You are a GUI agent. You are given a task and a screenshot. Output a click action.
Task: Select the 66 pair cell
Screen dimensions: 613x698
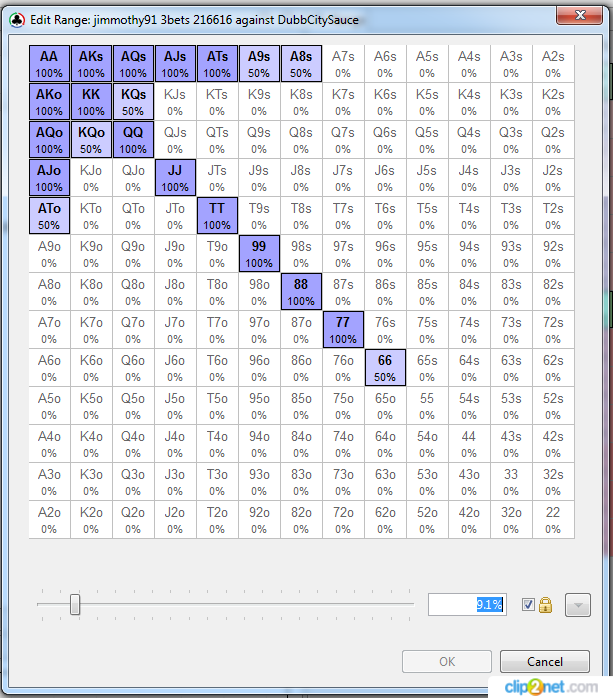click(x=385, y=368)
